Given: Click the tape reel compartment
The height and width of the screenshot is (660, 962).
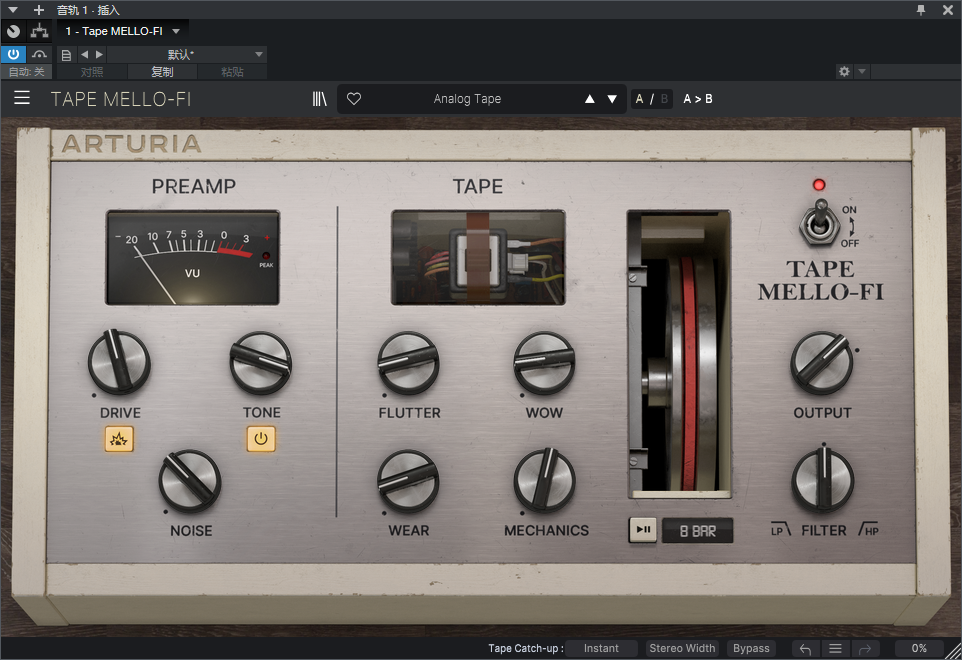Looking at the screenshot, I should coord(679,353).
